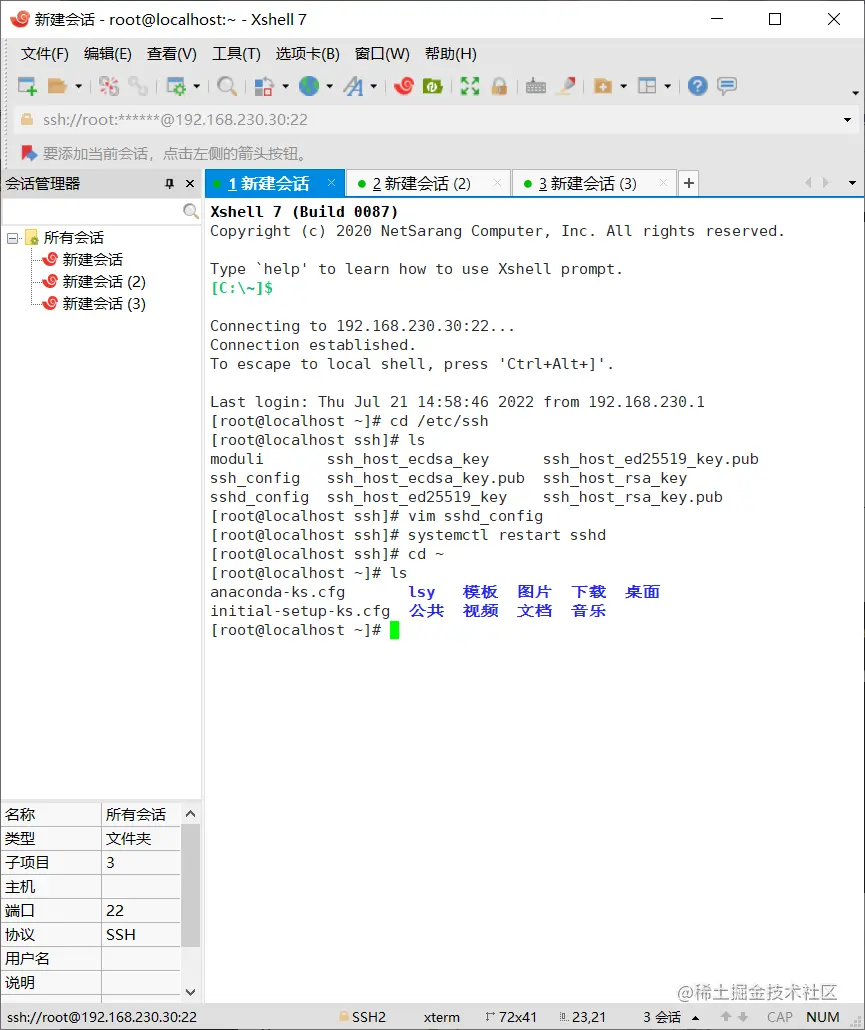The width and height of the screenshot is (865, 1030).
Task: Click the Find magnifier toolbar icon
Action: [x=227, y=86]
